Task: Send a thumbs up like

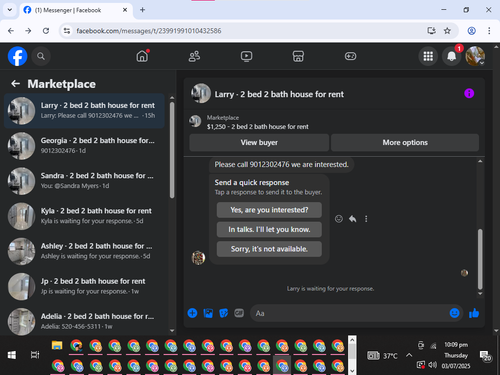Action: [474, 313]
